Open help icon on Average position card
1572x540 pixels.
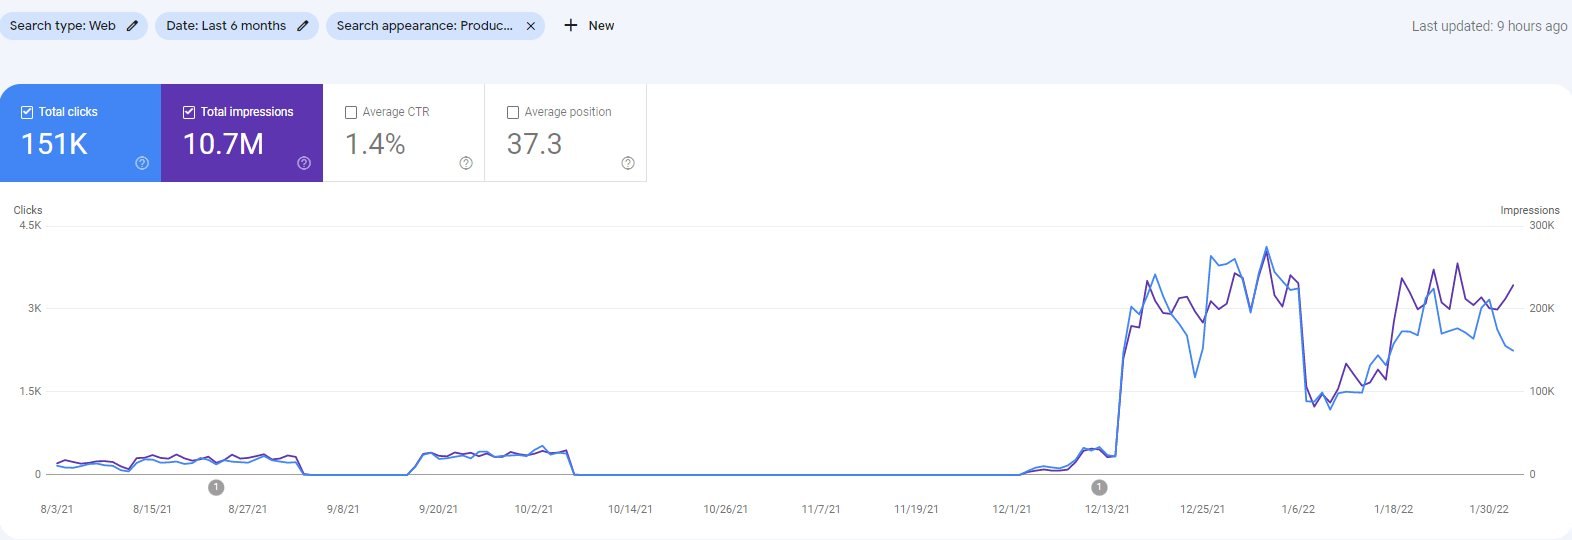628,163
